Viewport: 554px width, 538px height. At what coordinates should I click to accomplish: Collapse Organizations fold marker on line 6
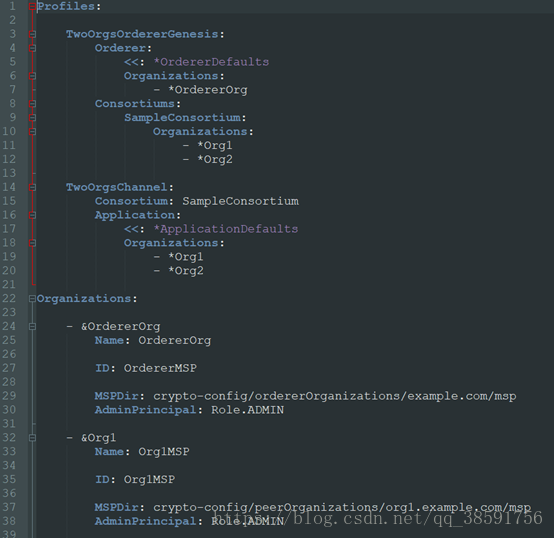(x=32, y=76)
